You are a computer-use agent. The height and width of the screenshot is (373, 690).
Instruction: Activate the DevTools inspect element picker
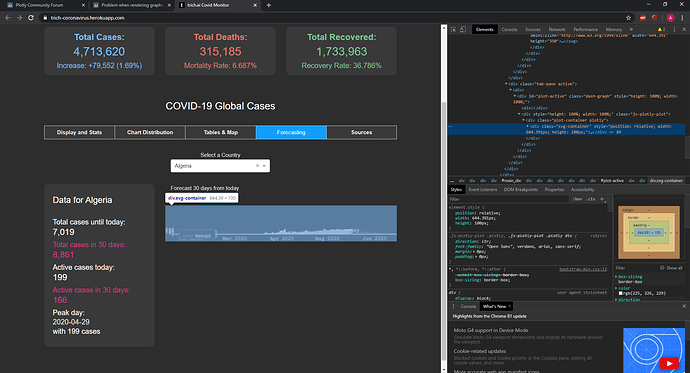(x=454, y=29)
